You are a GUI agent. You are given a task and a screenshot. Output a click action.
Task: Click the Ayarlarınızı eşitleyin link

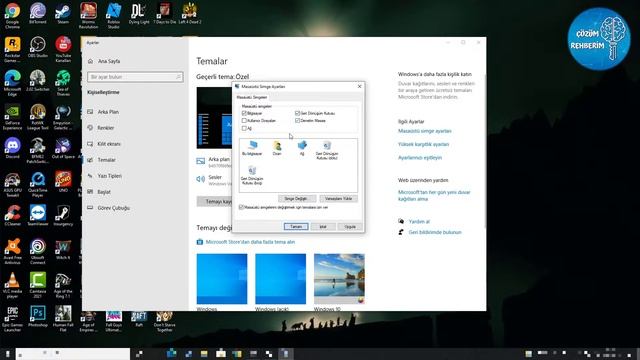420,158
